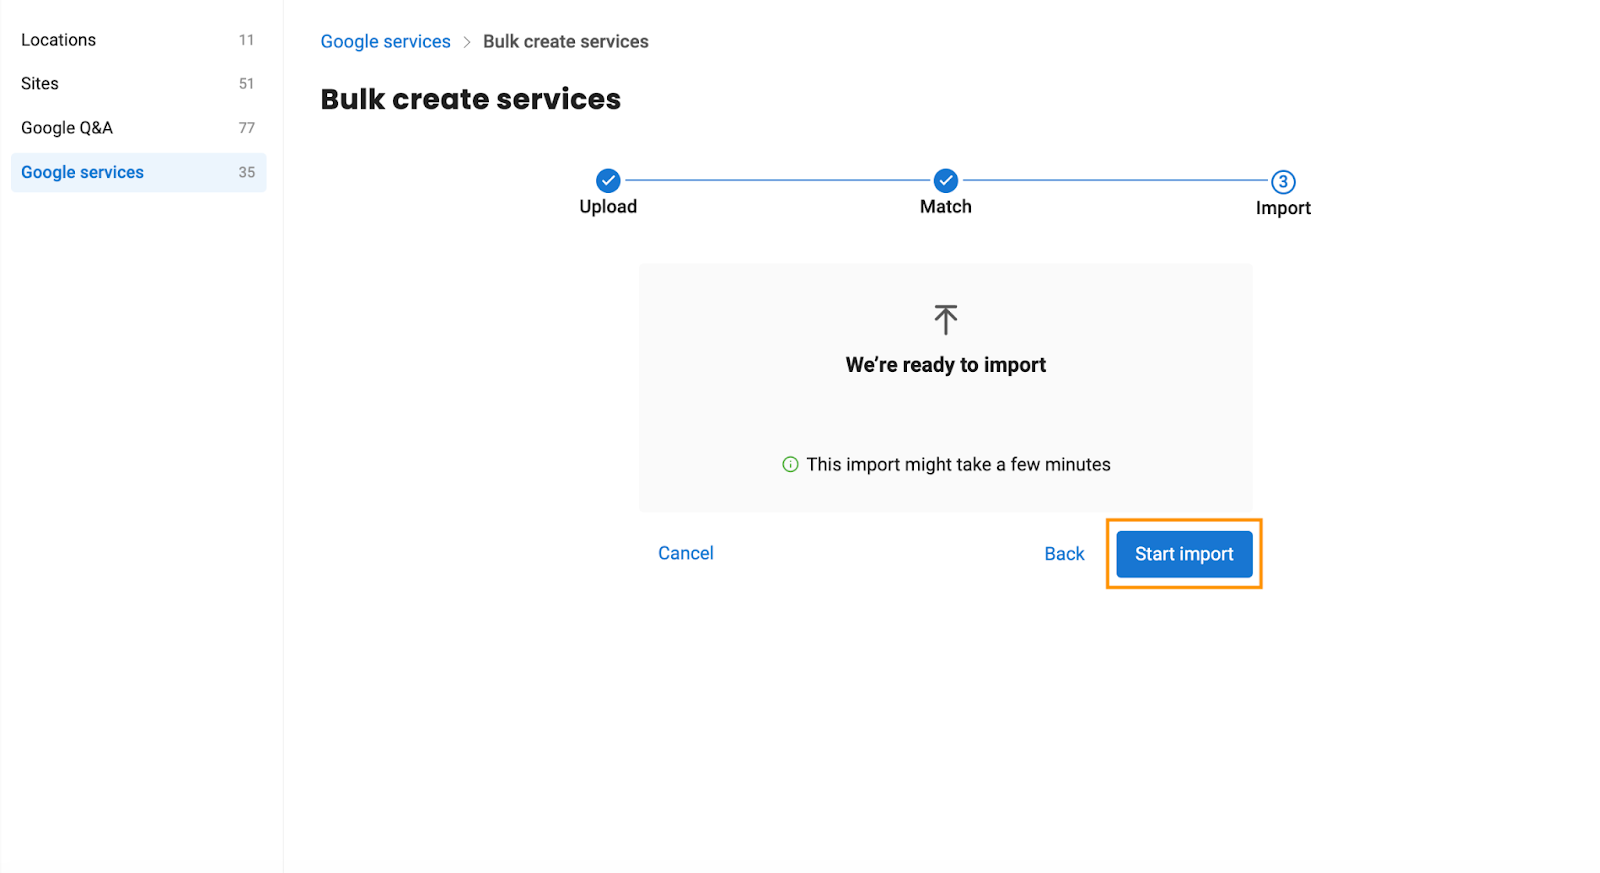
Task: Open Google Q&A in the sidebar
Action: pos(138,128)
